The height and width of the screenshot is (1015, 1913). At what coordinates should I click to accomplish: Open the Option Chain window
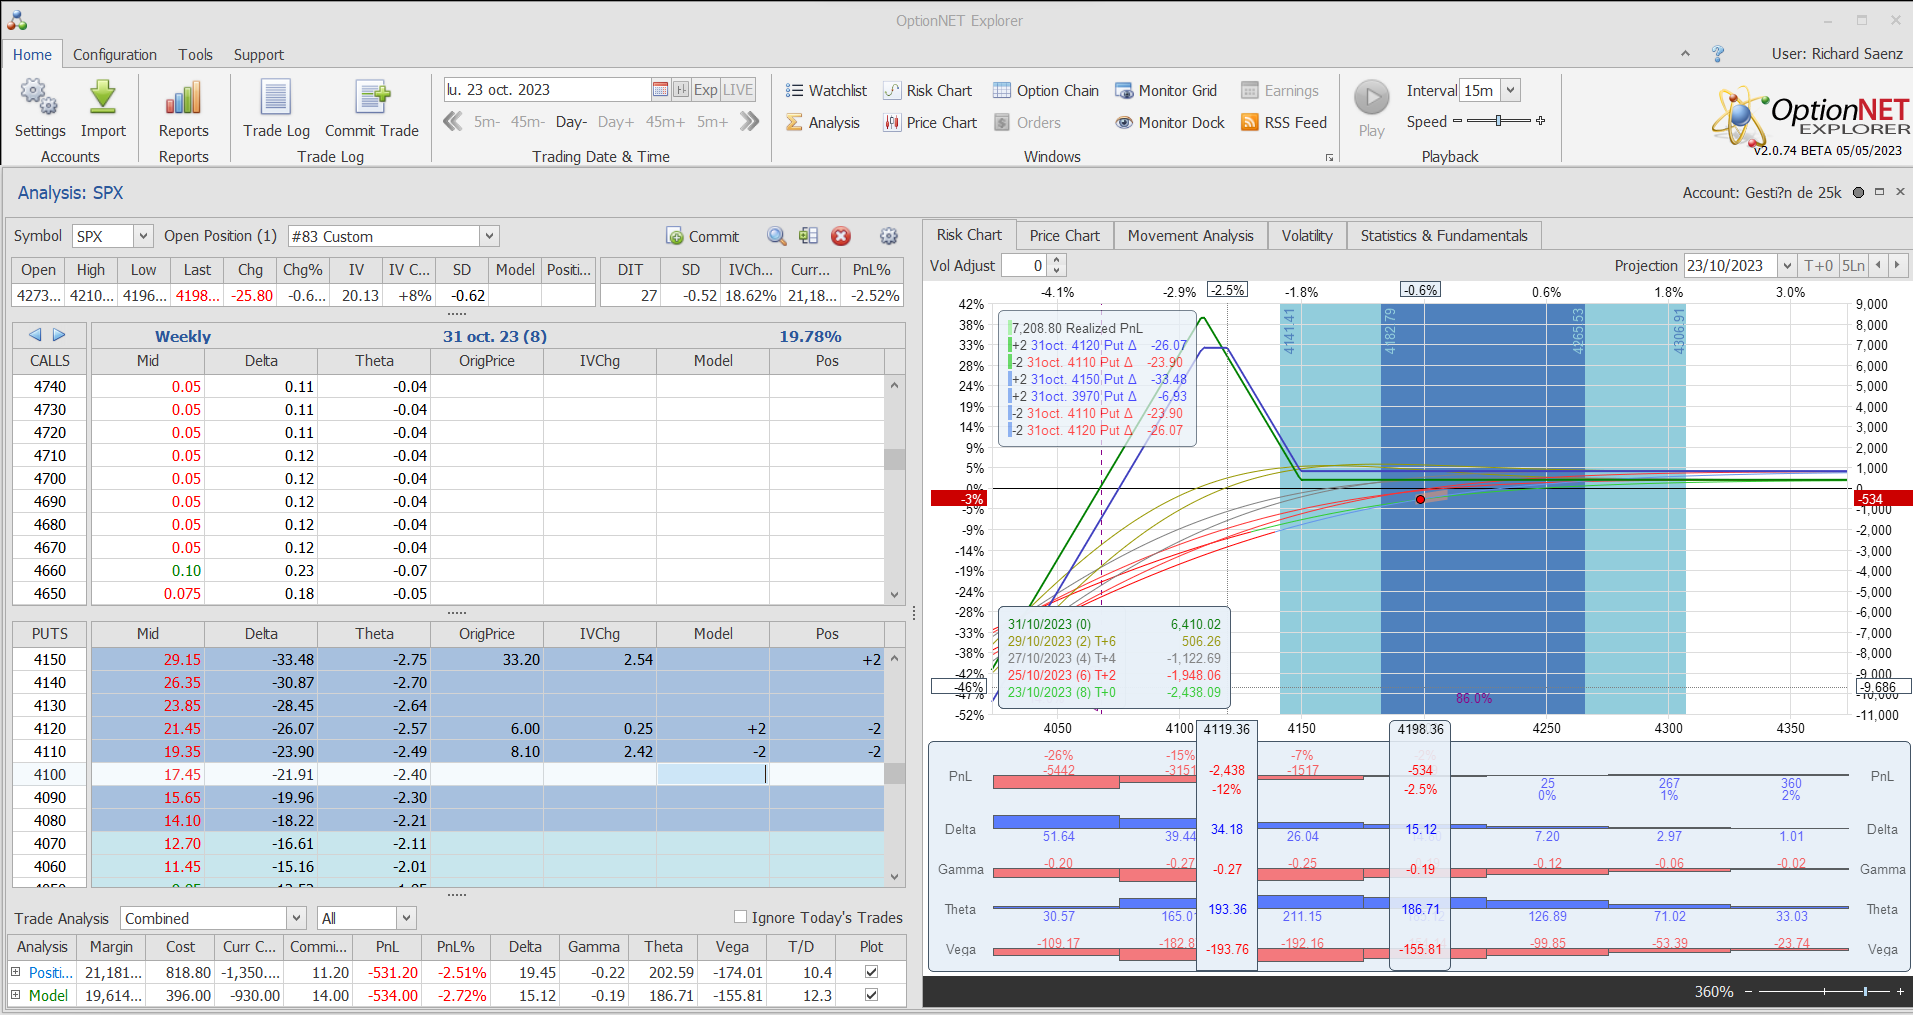[1045, 91]
